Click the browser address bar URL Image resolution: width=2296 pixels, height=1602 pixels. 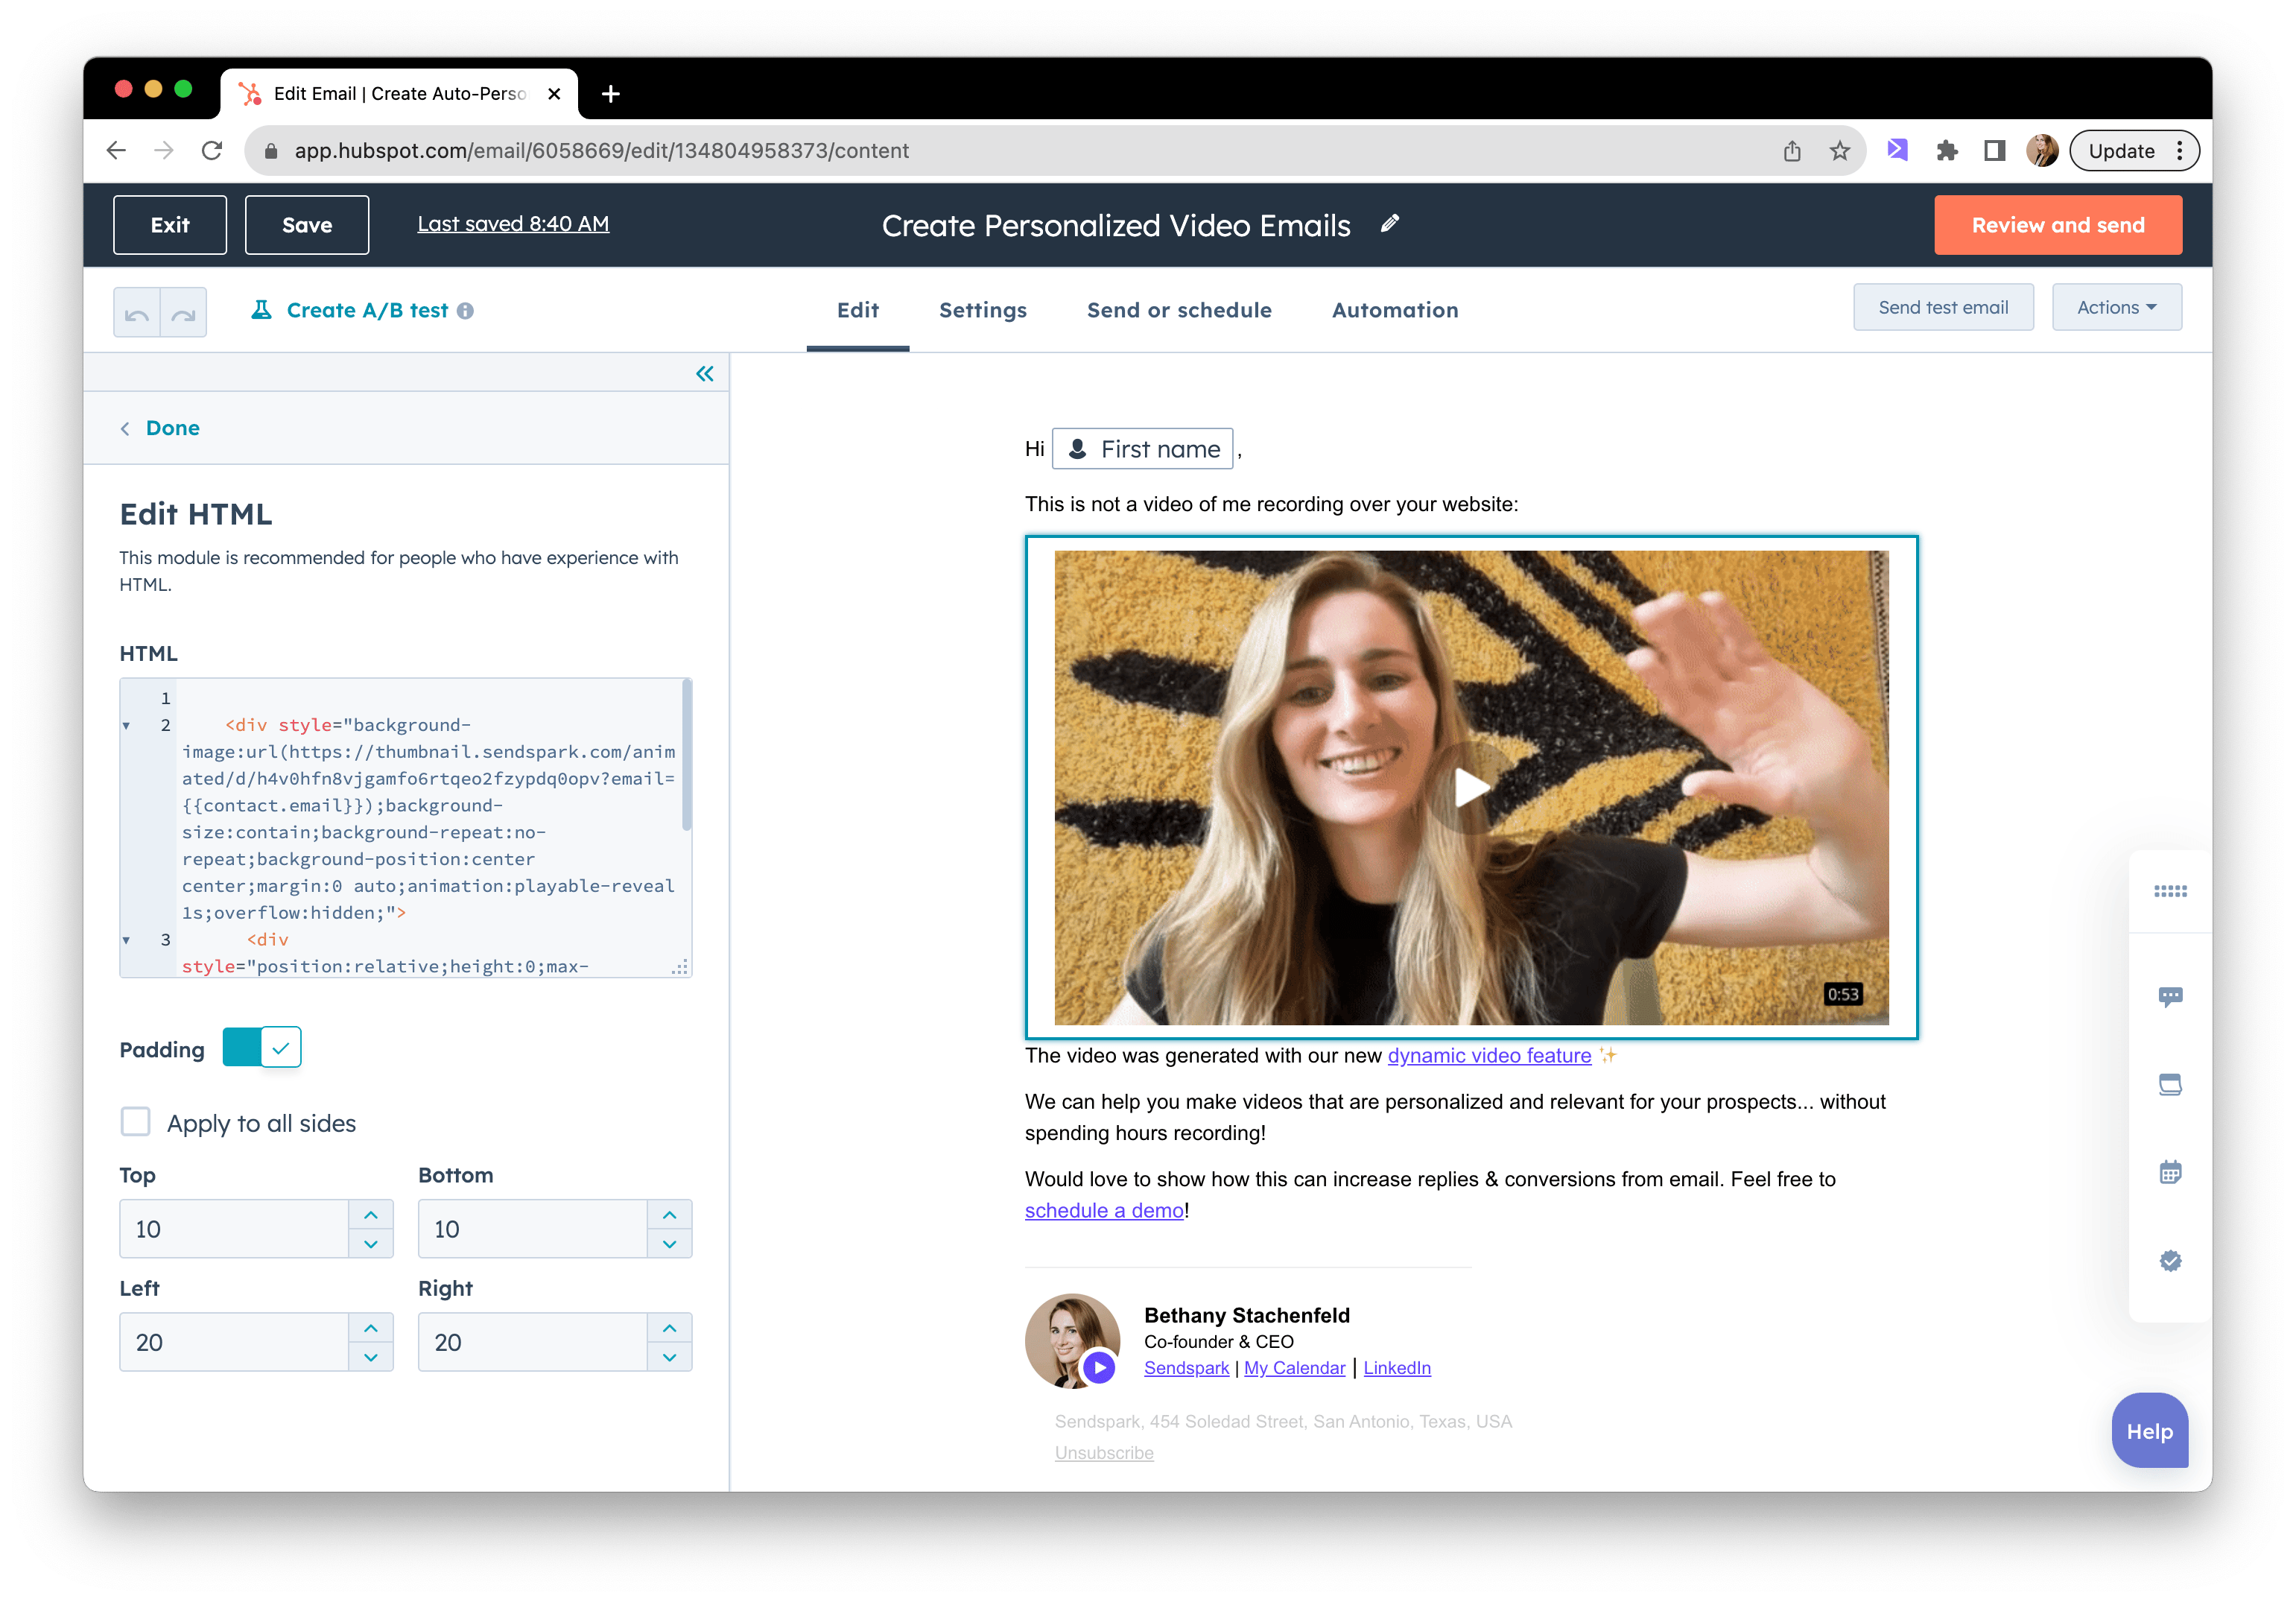(x=601, y=150)
